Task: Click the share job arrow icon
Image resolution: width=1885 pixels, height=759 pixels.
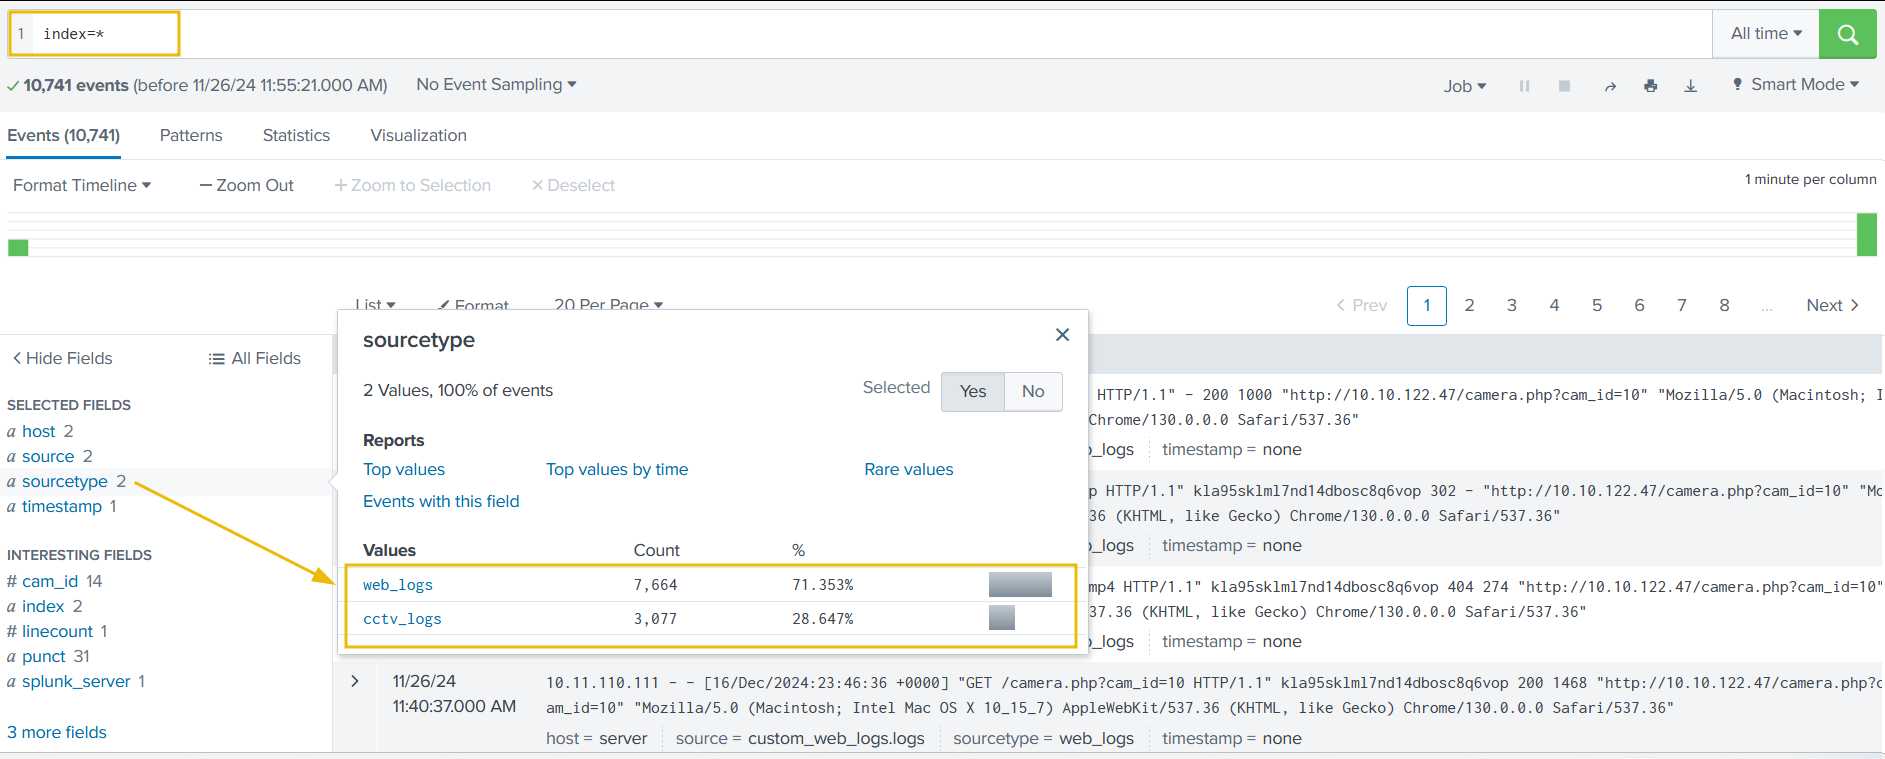Action: tap(1610, 86)
